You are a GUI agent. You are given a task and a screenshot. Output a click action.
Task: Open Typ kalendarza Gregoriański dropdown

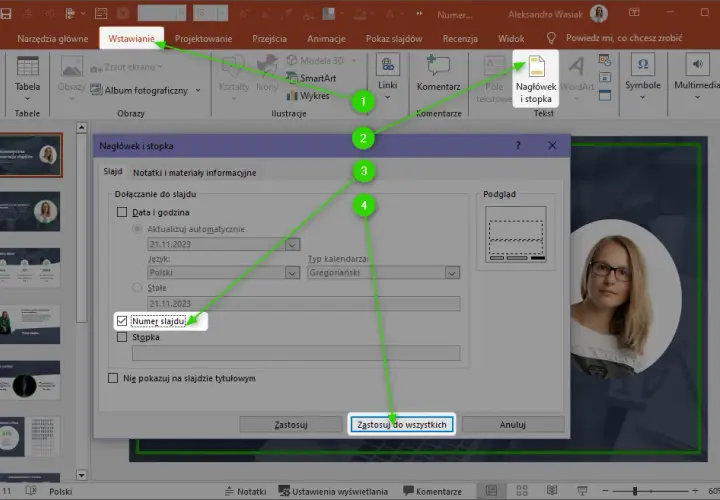(452, 273)
